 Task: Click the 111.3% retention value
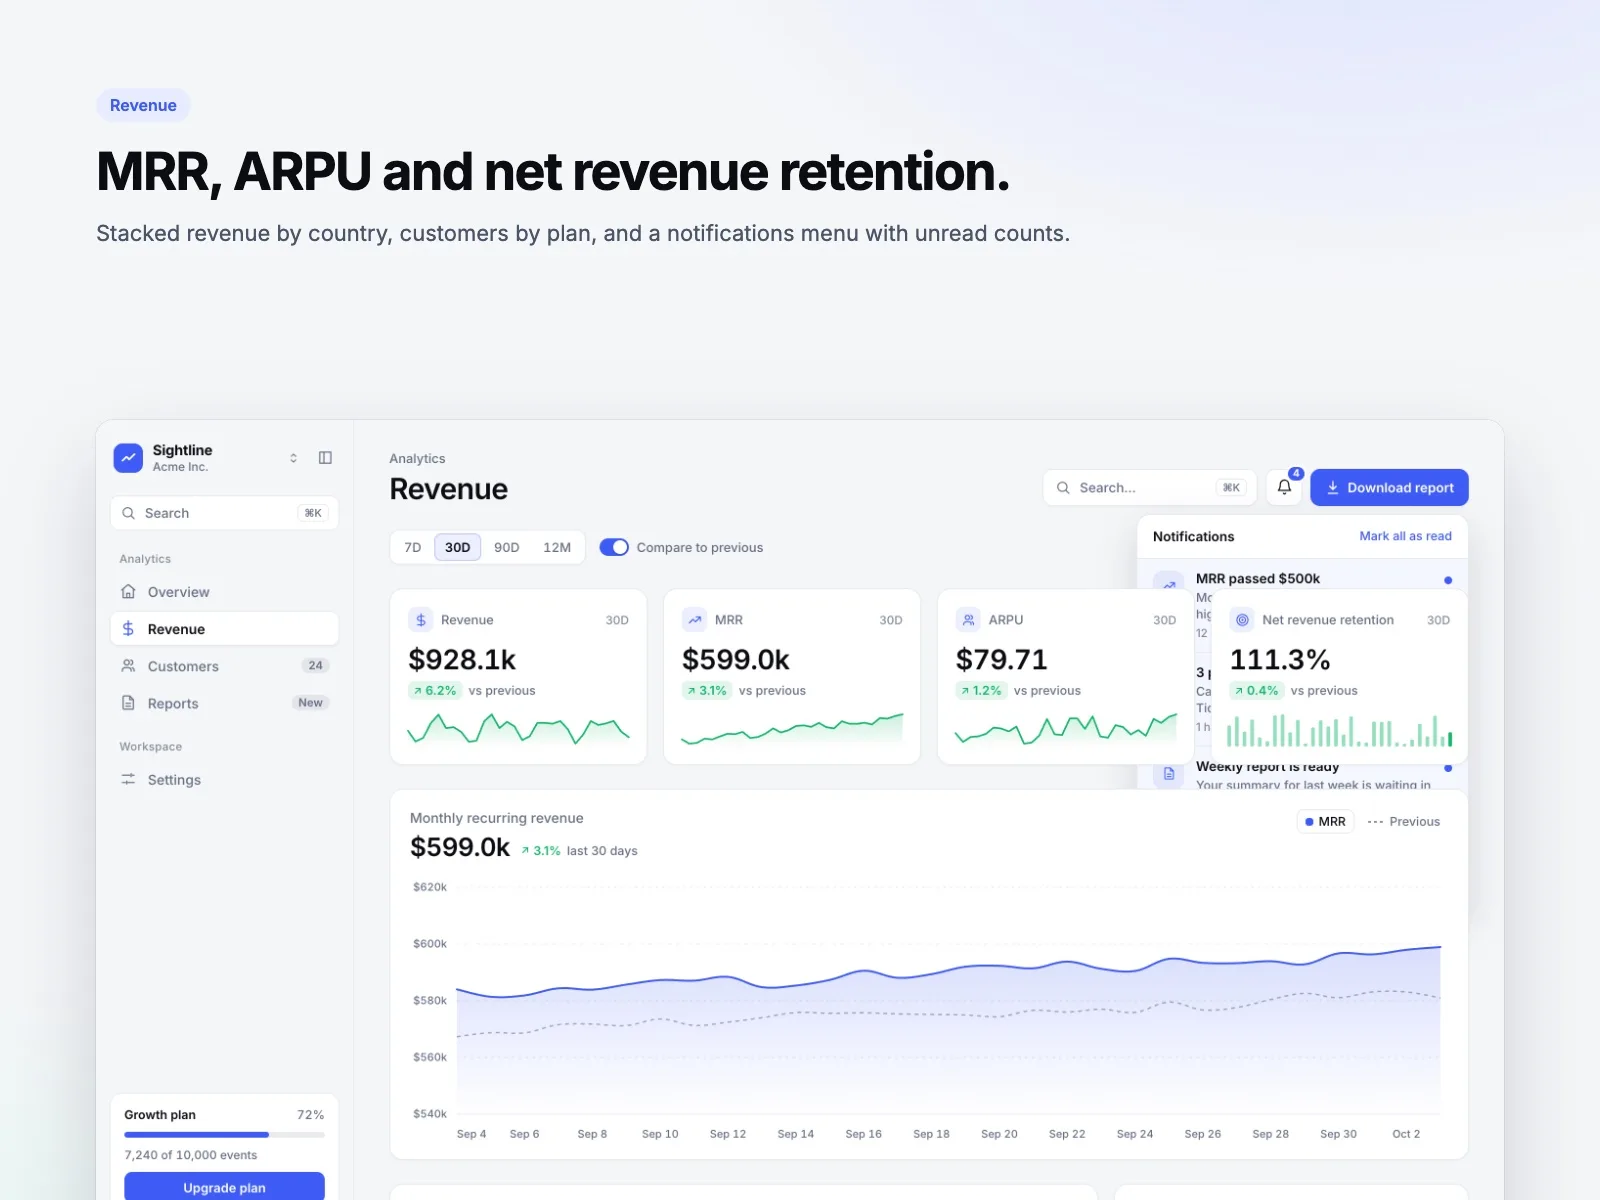(x=1280, y=660)
